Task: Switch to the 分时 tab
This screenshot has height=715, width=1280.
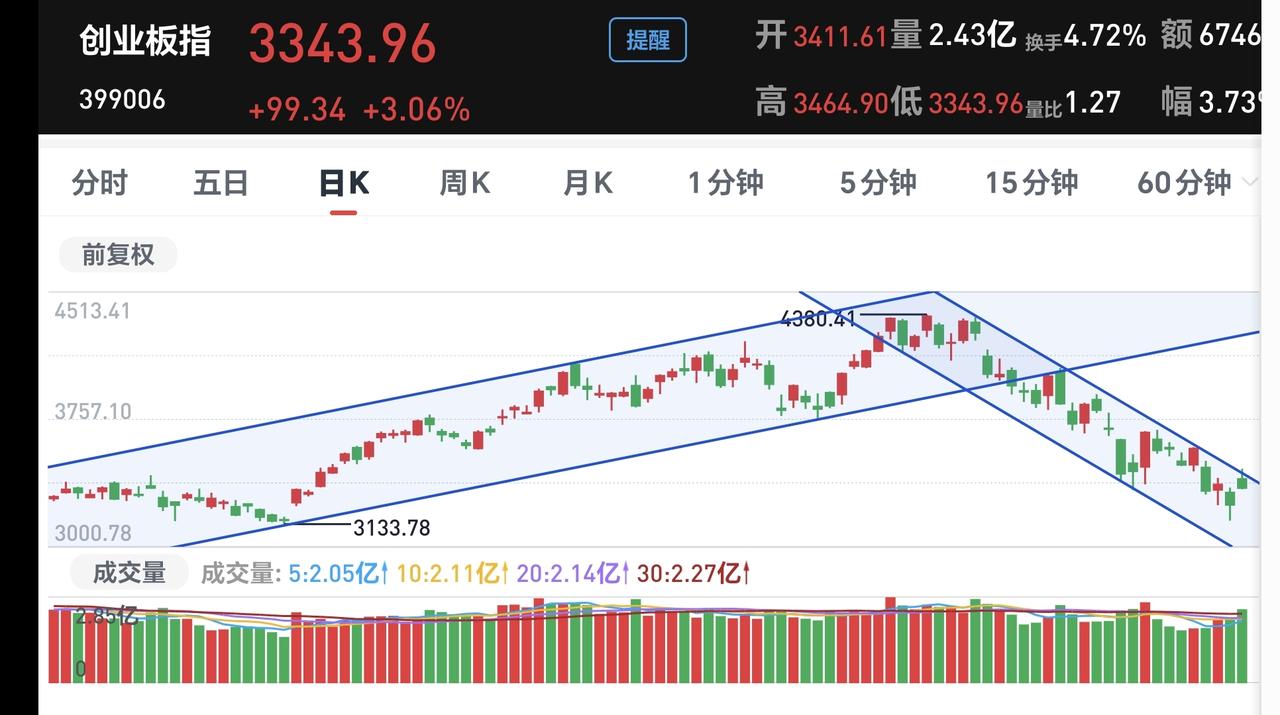Action: (x=100, y=183)
